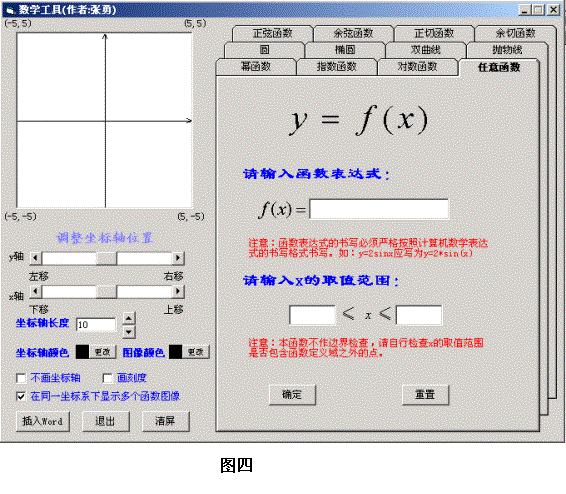This screenshot has height=494, width=566.
Task: Click the coordinate plot canvas
Action: pyautogui.click(x=104, y=121)
